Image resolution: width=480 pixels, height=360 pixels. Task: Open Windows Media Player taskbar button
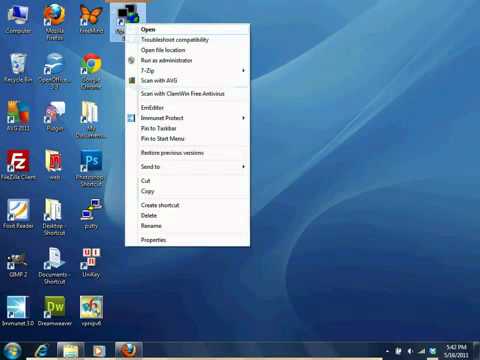click(x=99, y=351)
